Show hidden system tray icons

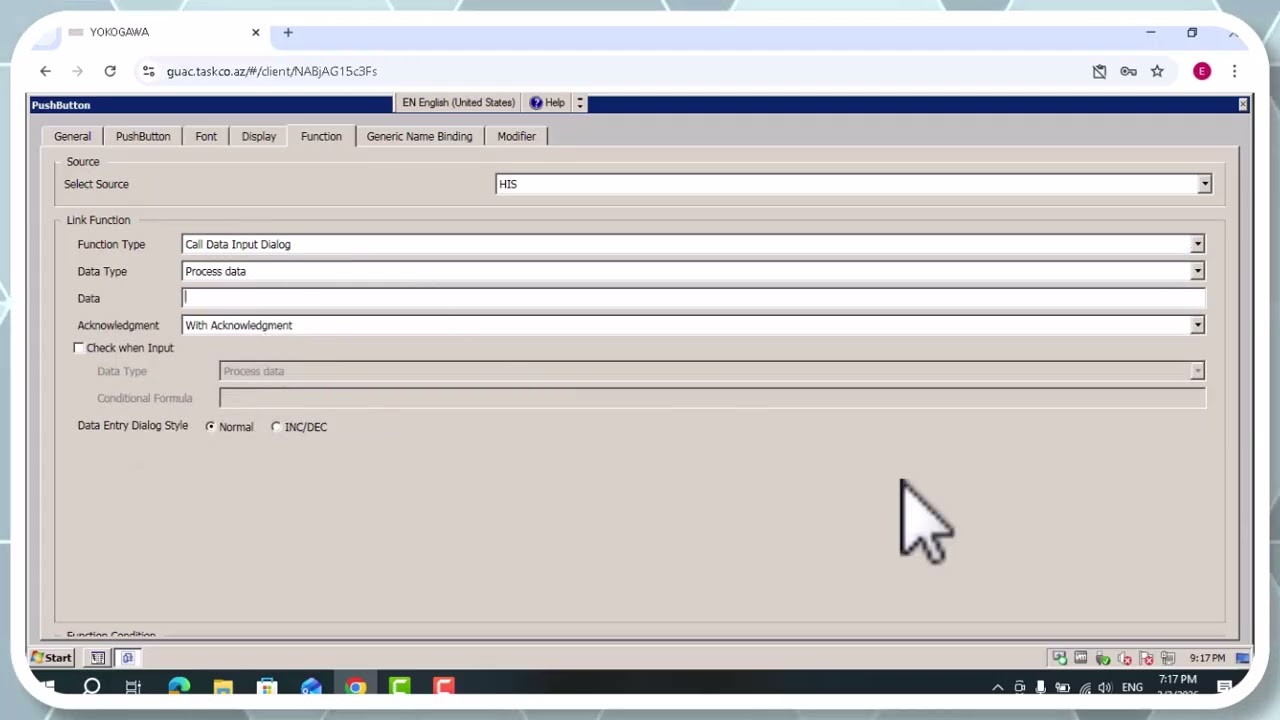[997, 687]
